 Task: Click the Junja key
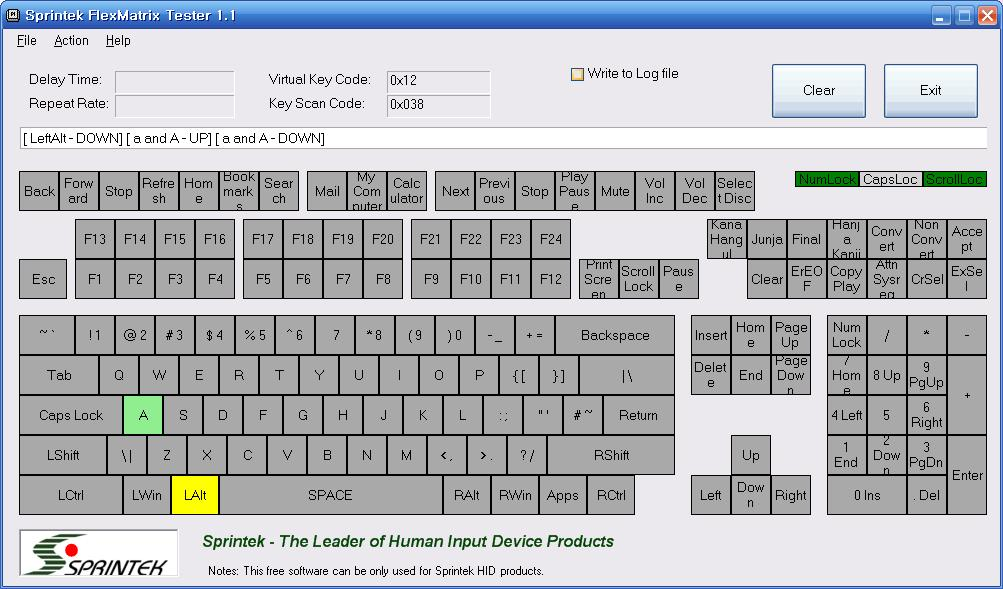pos(767,239)
